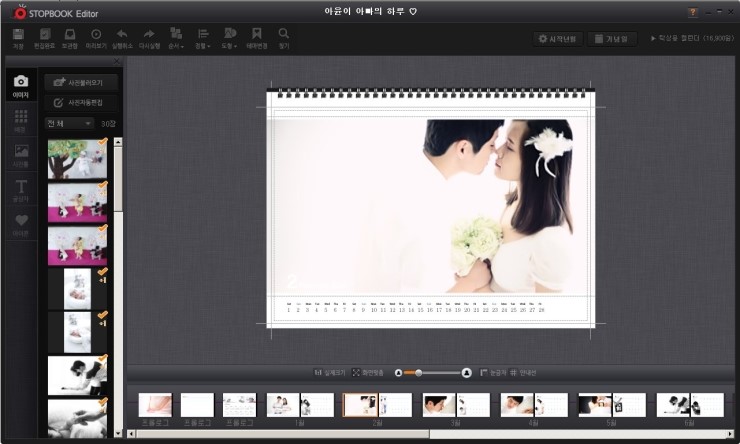Click the Save (저장) toolbar icon

coord(18,37)
